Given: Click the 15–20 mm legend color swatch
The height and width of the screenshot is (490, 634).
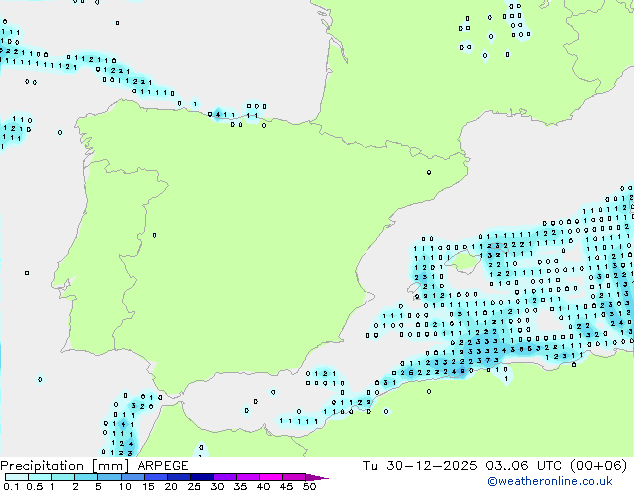Looking at the screenshot, I should [x=155, y=477].
